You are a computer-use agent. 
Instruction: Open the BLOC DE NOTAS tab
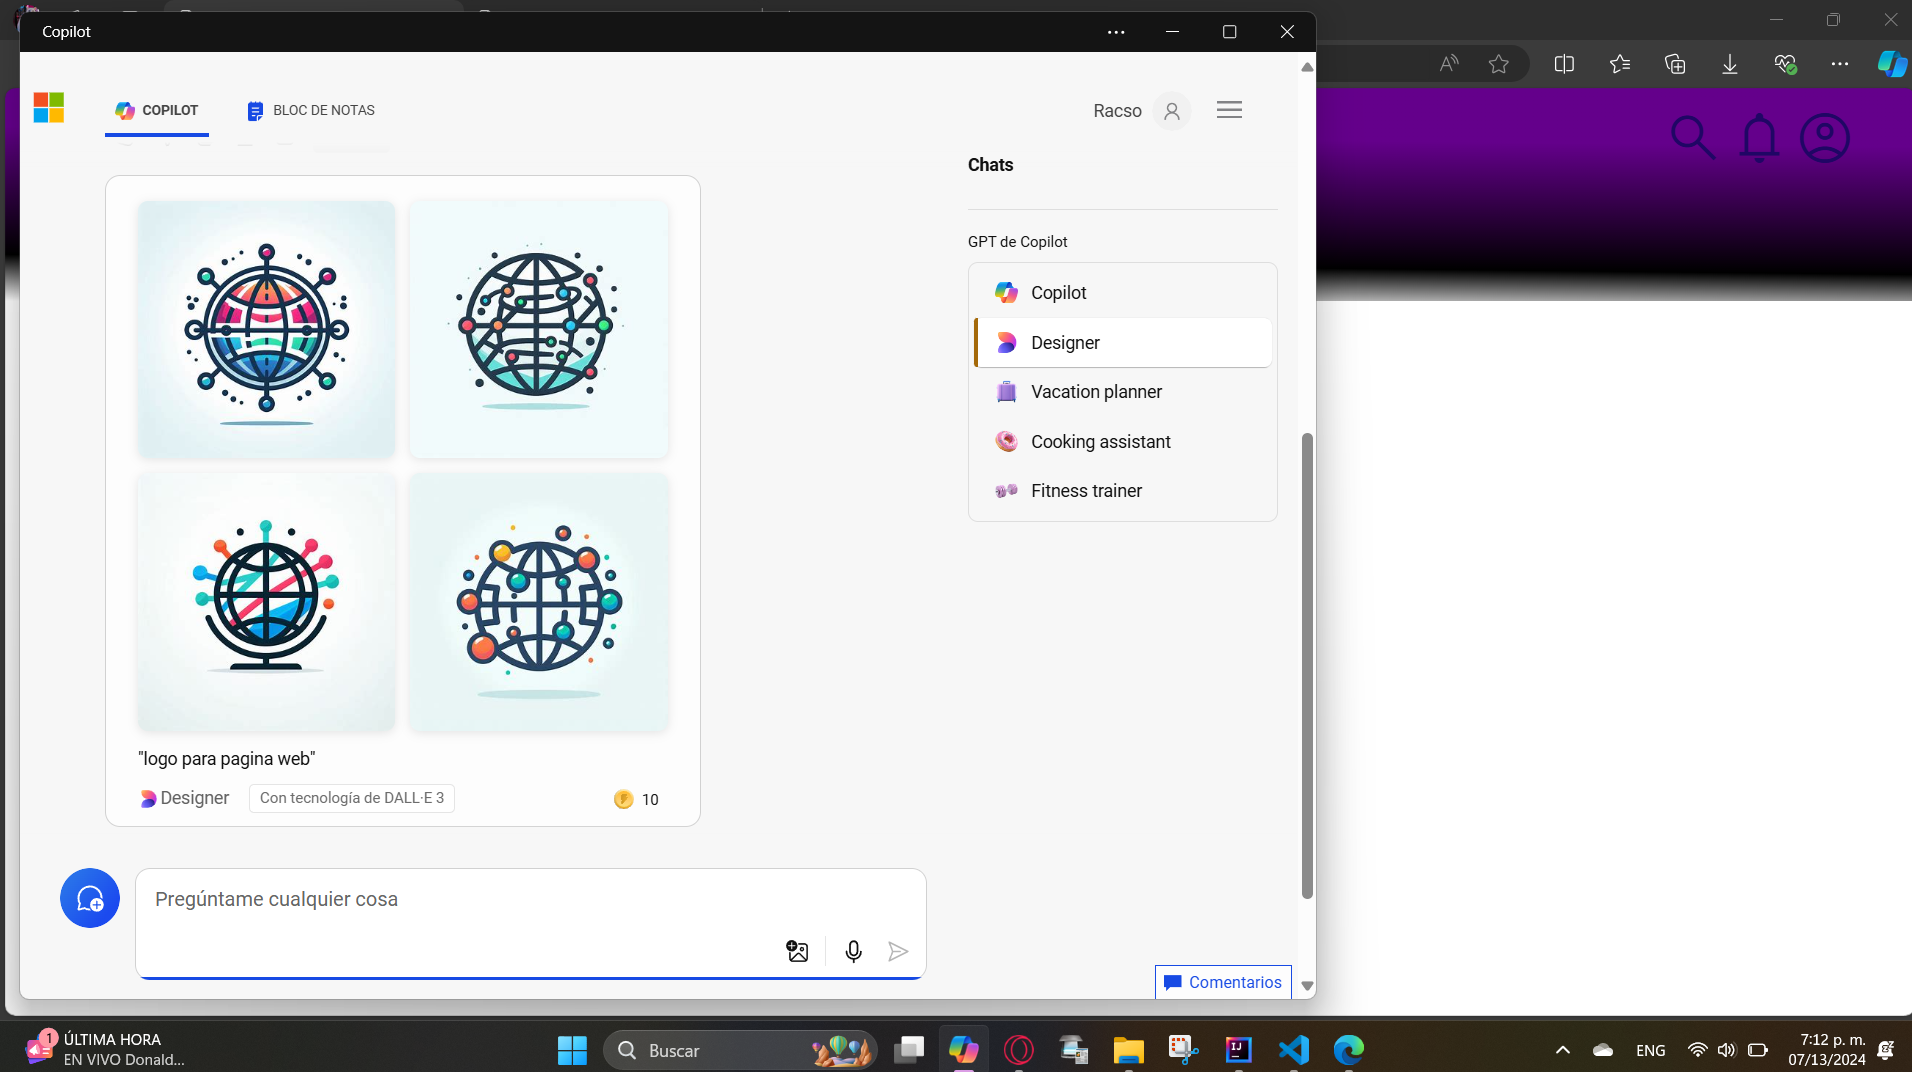311,110
